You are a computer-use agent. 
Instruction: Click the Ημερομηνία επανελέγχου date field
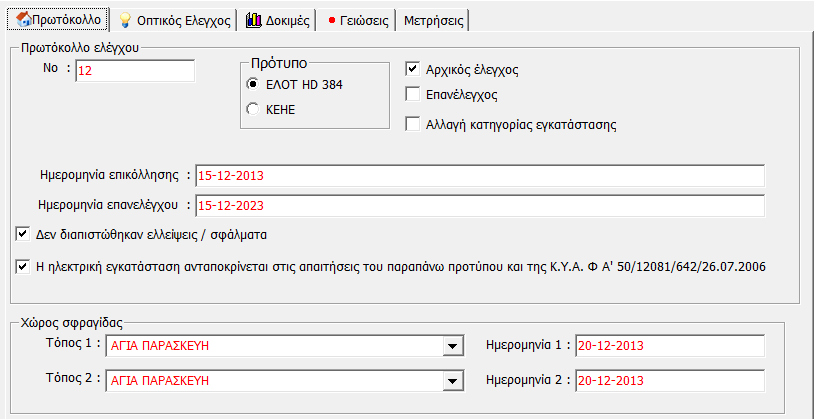tap(479, 205)
